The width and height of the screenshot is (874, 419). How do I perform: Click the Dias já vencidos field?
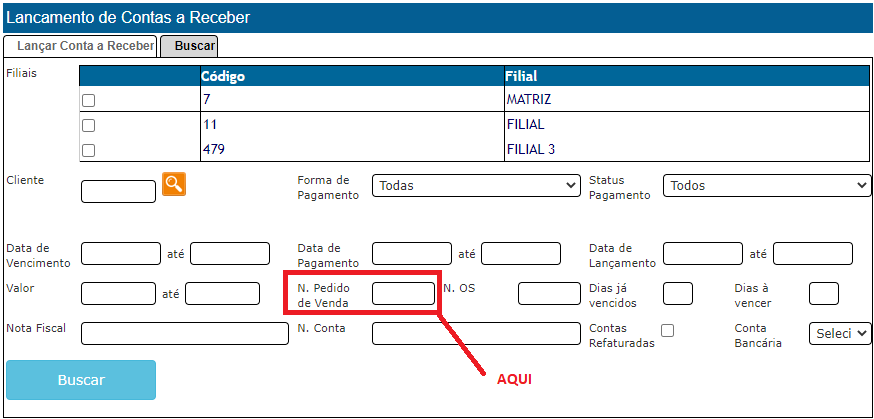[678, 293]
